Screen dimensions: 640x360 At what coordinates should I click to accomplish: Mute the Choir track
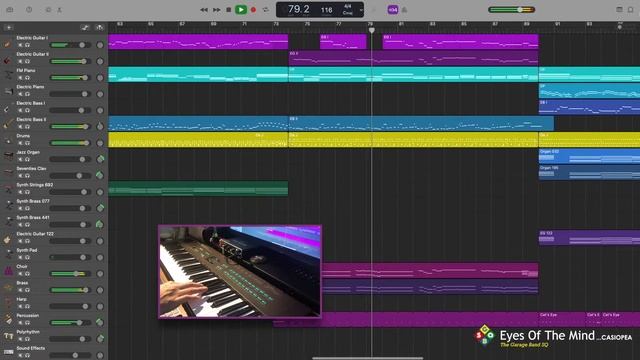point(20,273)
